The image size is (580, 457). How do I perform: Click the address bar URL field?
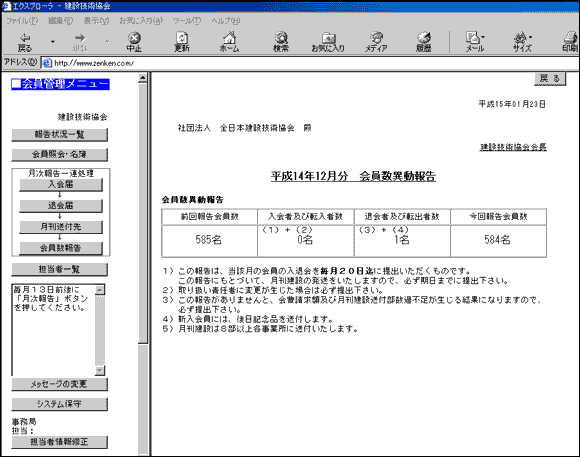click(311, 63)
